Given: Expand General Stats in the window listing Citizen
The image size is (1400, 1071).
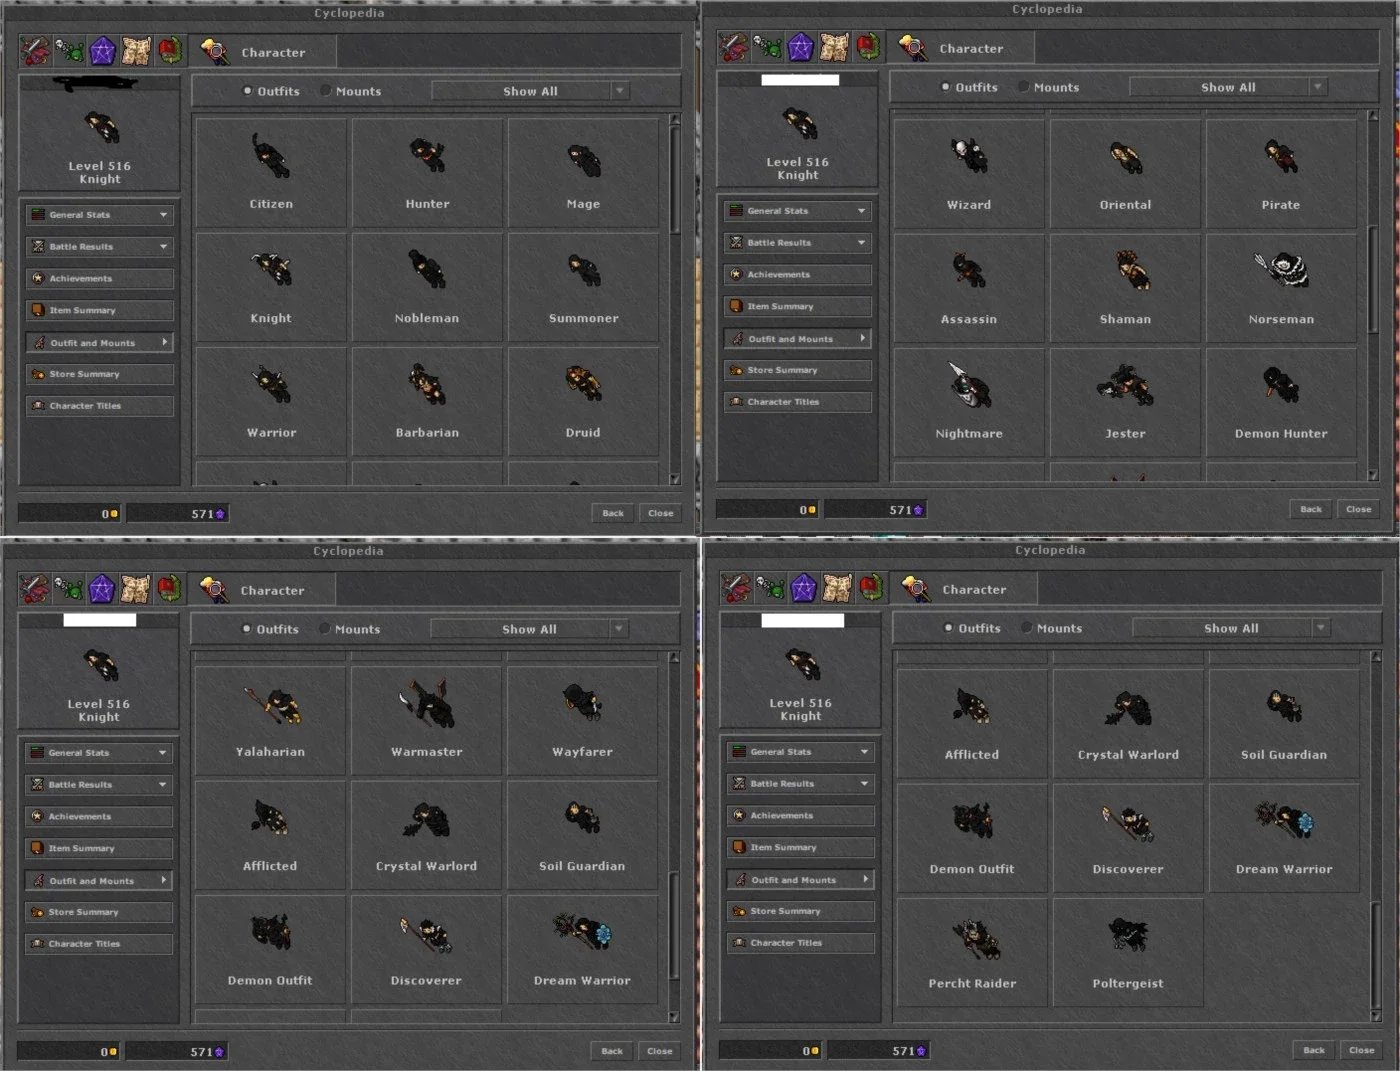Looking at the screenshot, I should point(99,215).
